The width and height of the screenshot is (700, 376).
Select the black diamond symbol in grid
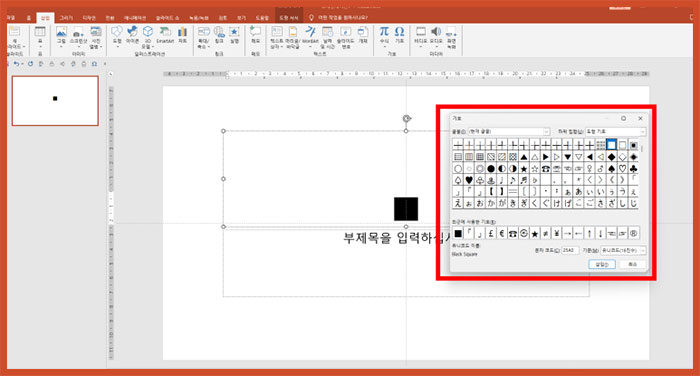point(611,157)
